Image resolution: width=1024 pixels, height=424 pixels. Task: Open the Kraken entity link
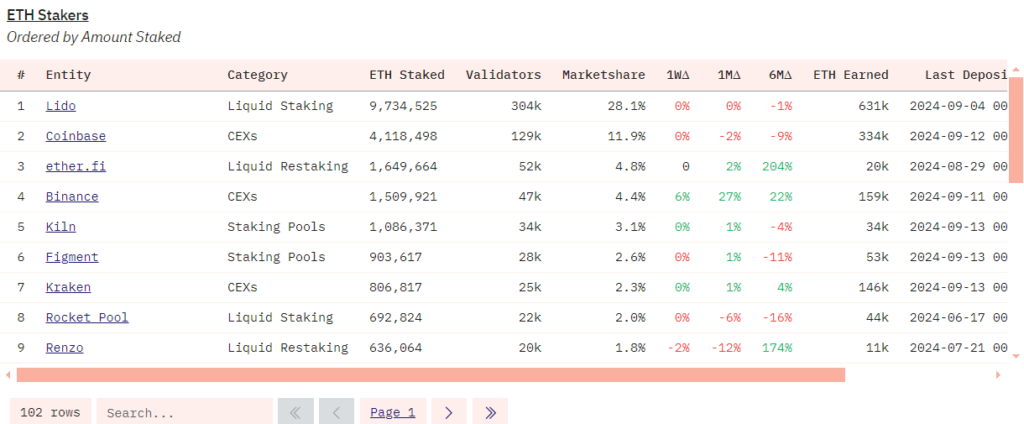point(68,287)
